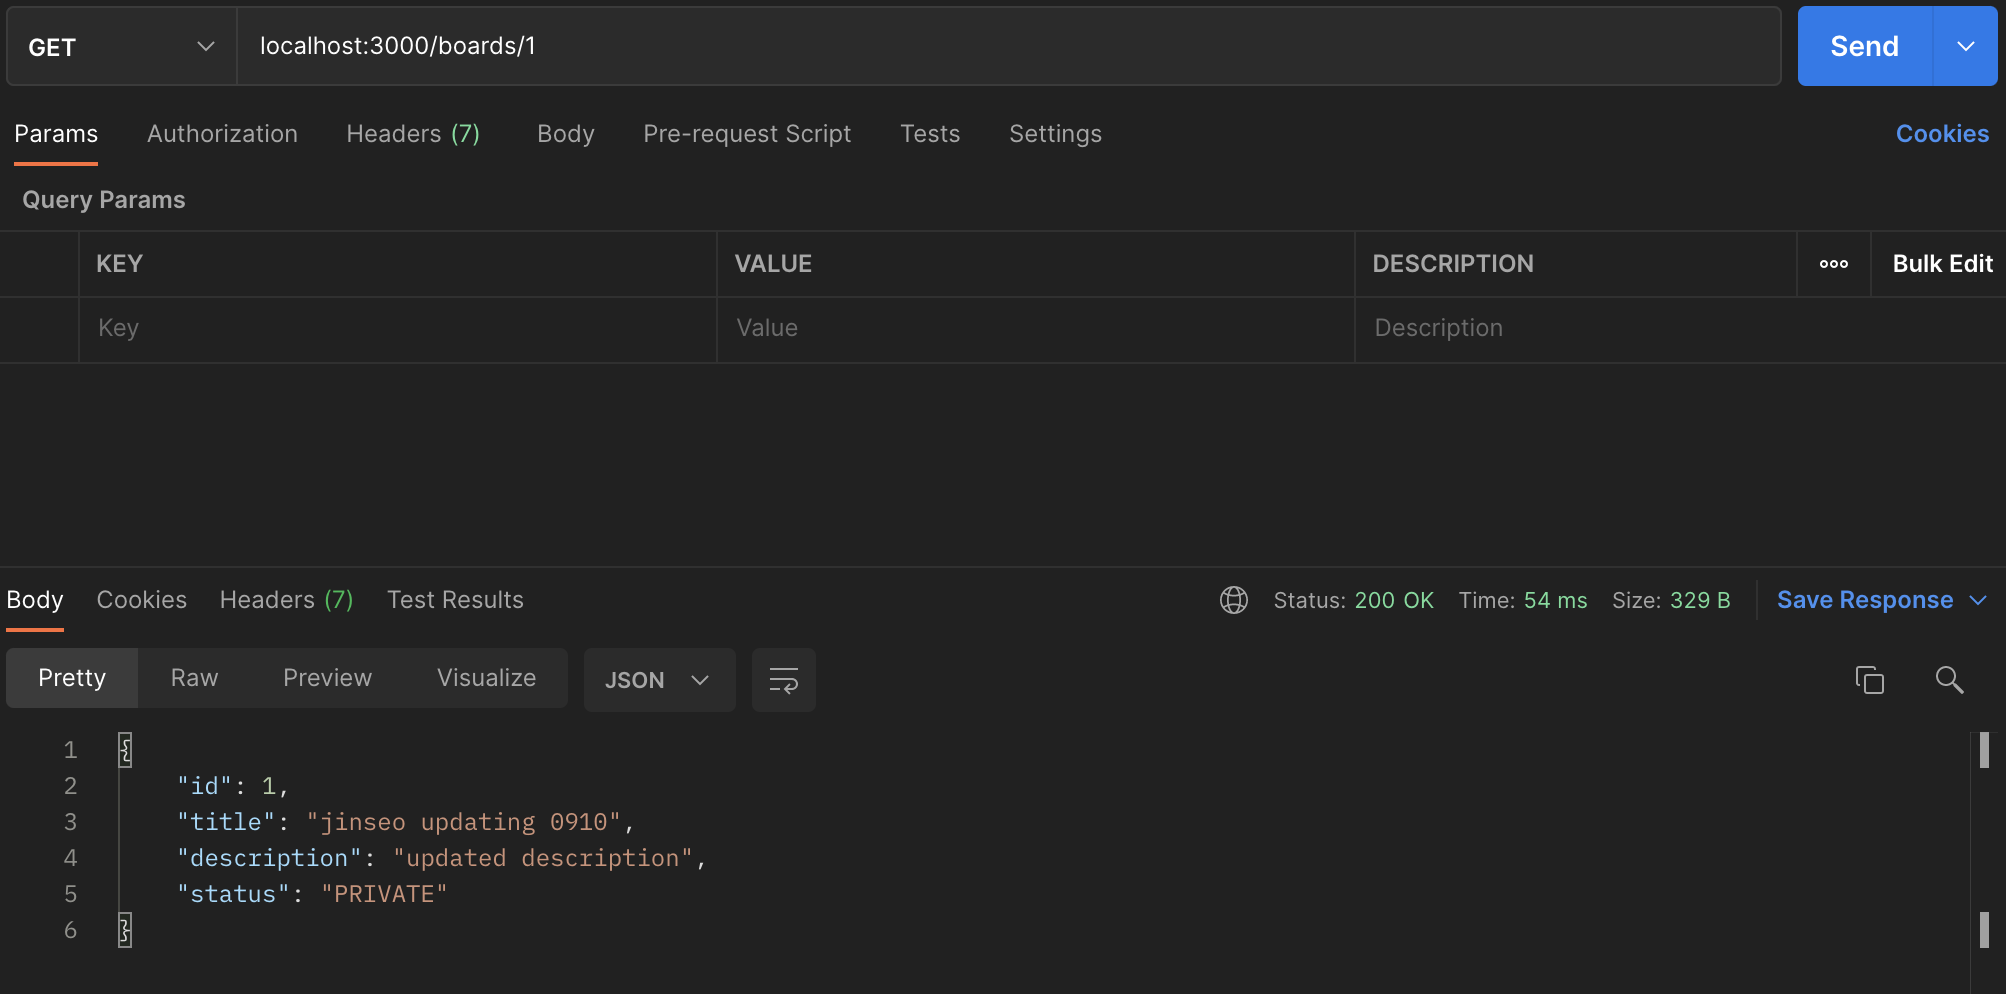The image size is (2006, 994).
Task: Open the response Cookies tab
Action: click(142, 600)
